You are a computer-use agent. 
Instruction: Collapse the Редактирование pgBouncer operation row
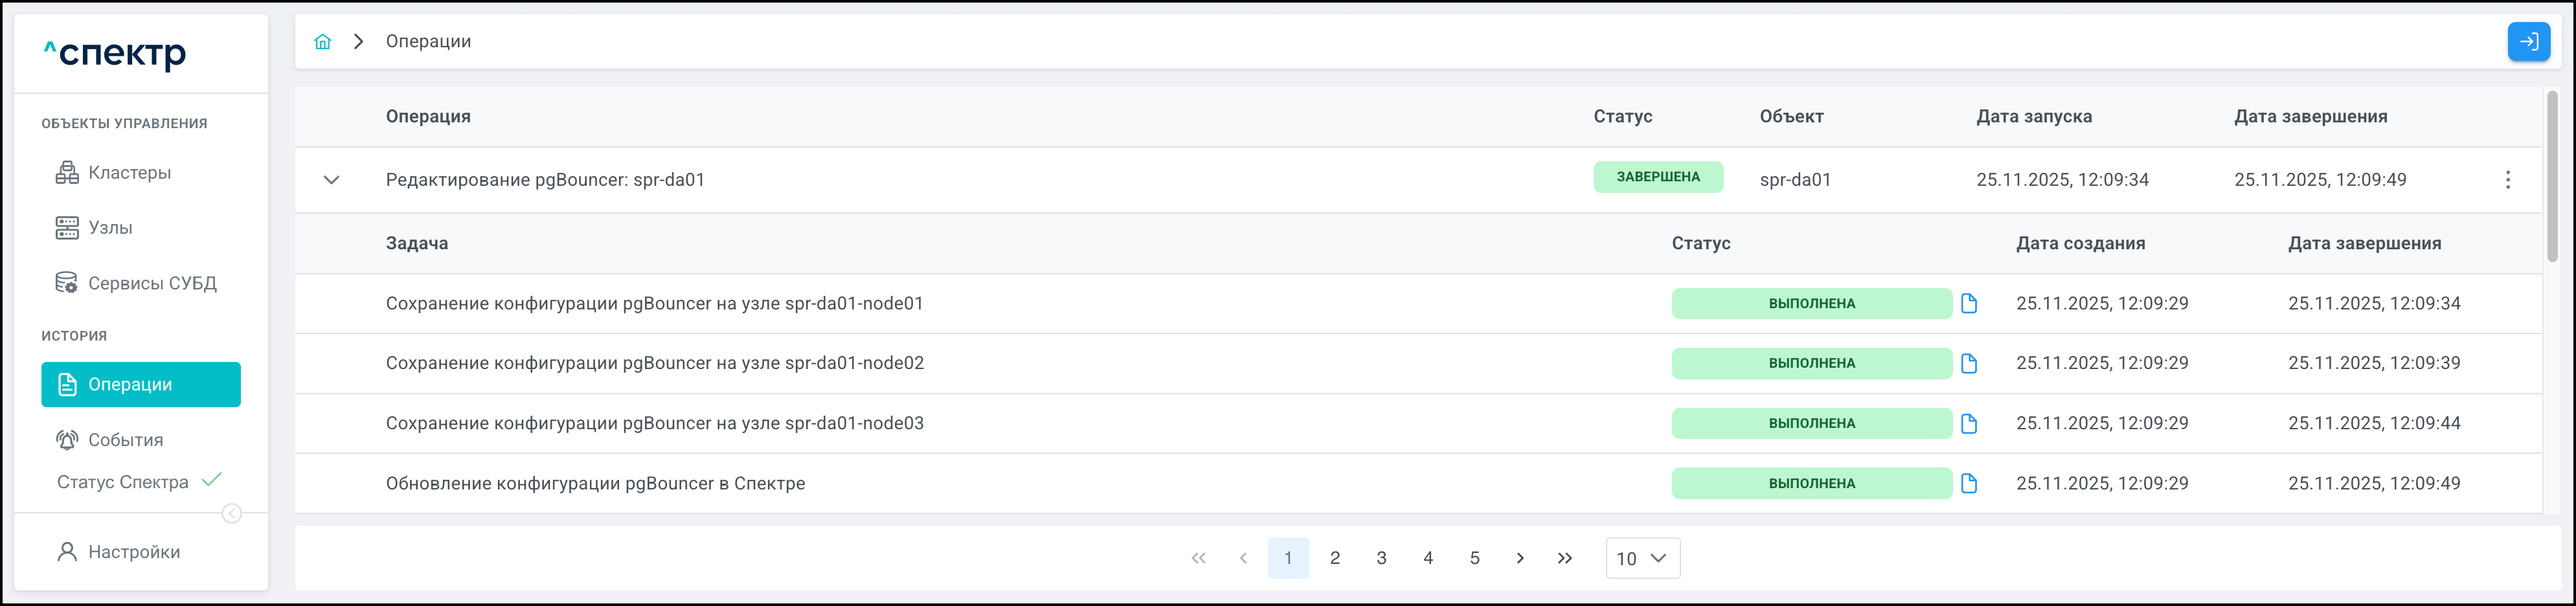(x=331, y=180)
